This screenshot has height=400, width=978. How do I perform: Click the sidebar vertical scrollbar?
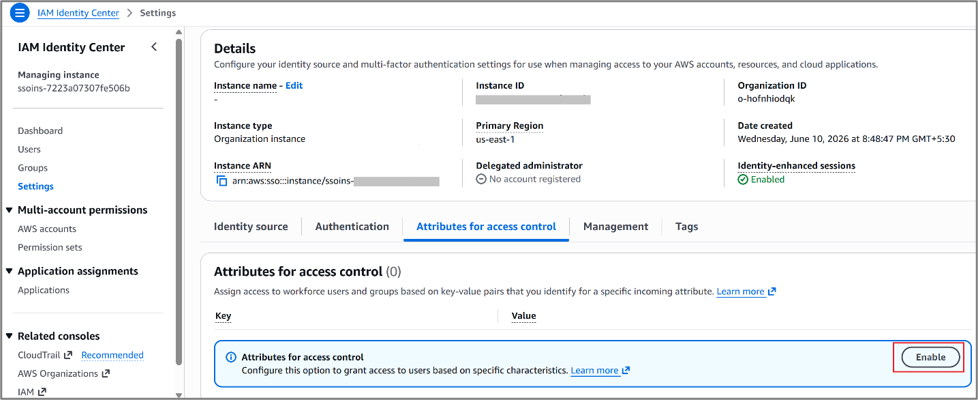[x=179, y=200]
